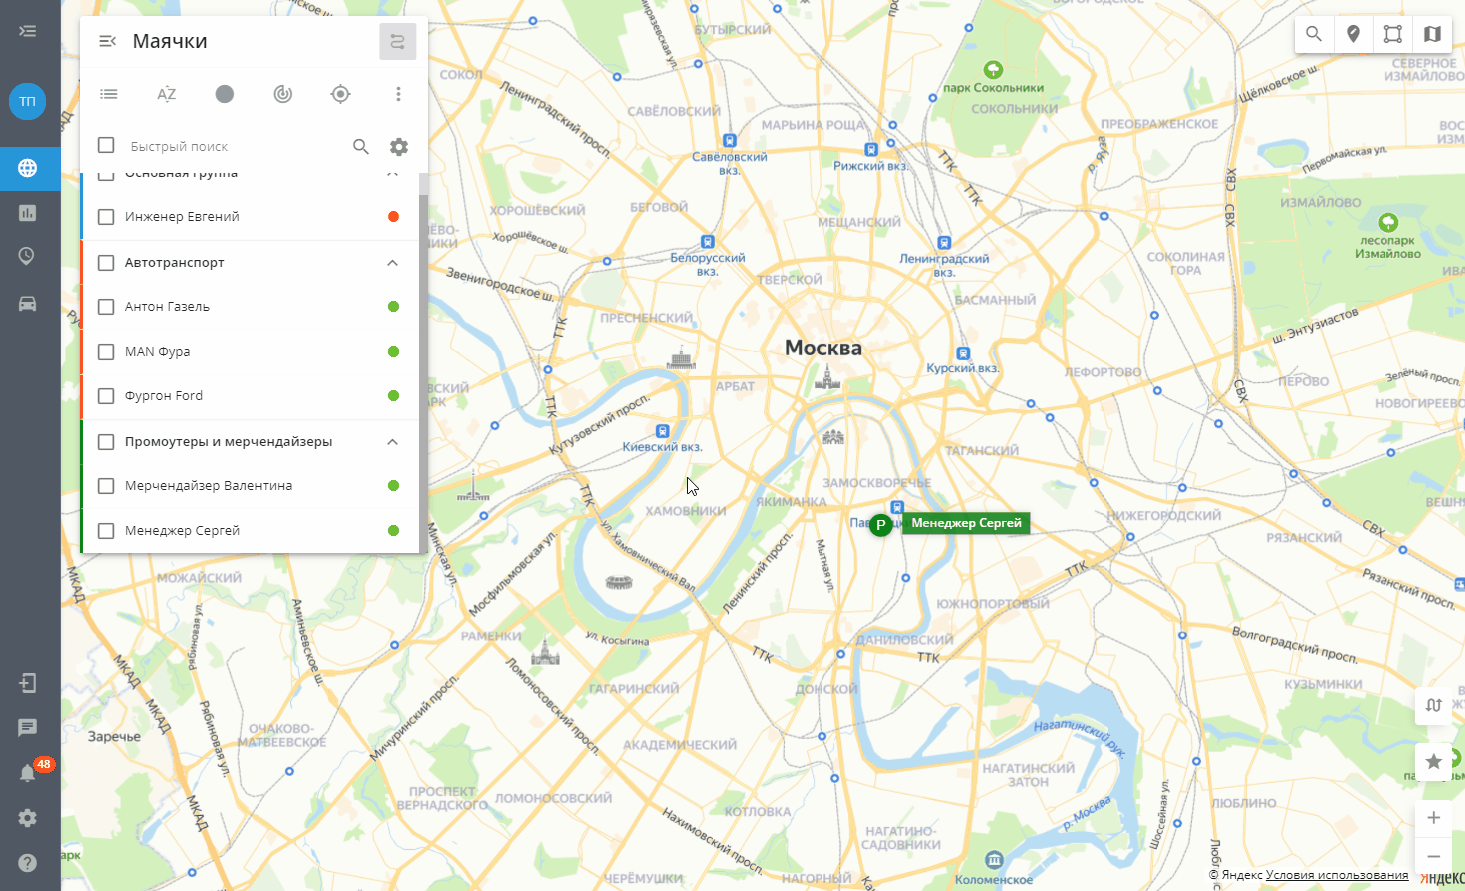The height and width of the screenshot is (891, 1465).
Task: Check Промоутеры и мерчендайзеры group checkbox
Action: [106, 442]
